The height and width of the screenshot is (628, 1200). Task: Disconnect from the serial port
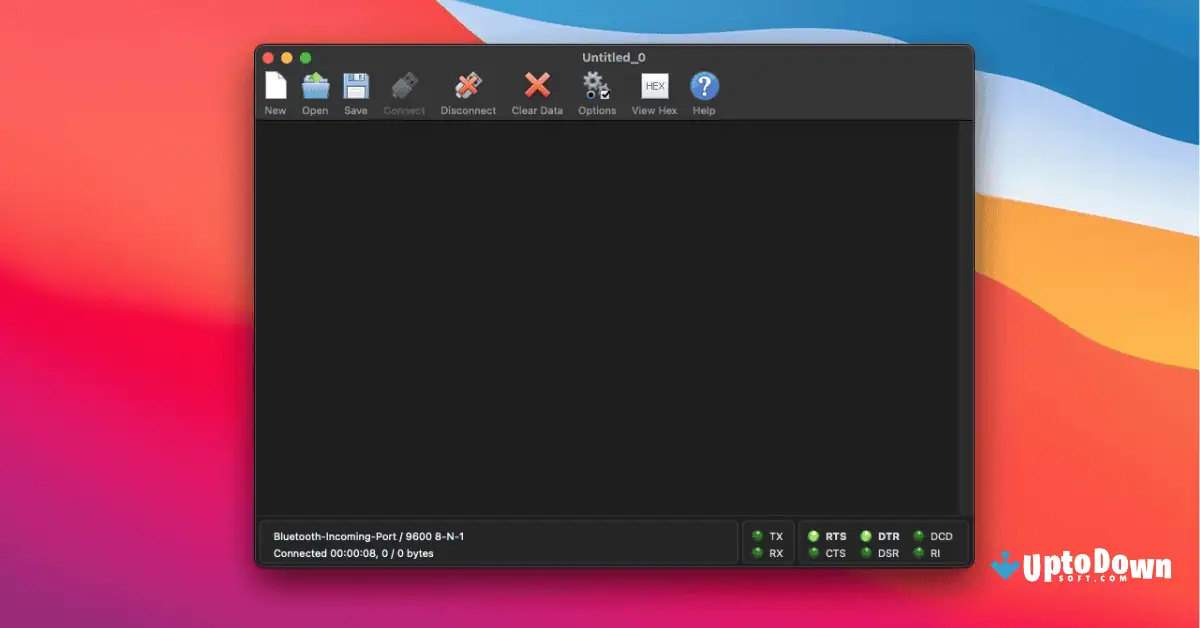click(x=468, y=90)
